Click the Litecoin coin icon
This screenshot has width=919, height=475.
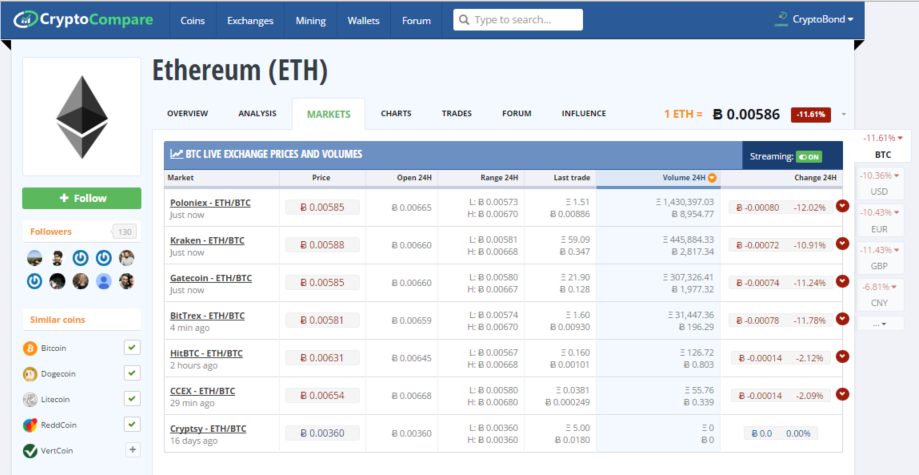(x=30, y=399)
